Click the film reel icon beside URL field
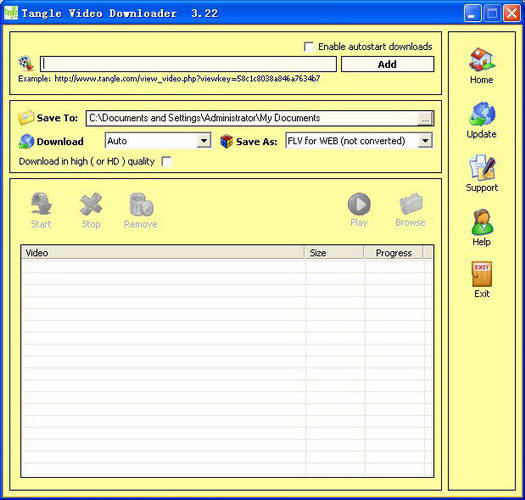This screenshot has width=525, height=500. click(26, 63)
